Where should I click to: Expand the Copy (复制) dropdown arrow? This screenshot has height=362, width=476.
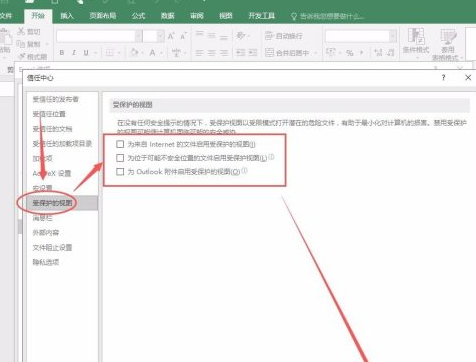47,44
